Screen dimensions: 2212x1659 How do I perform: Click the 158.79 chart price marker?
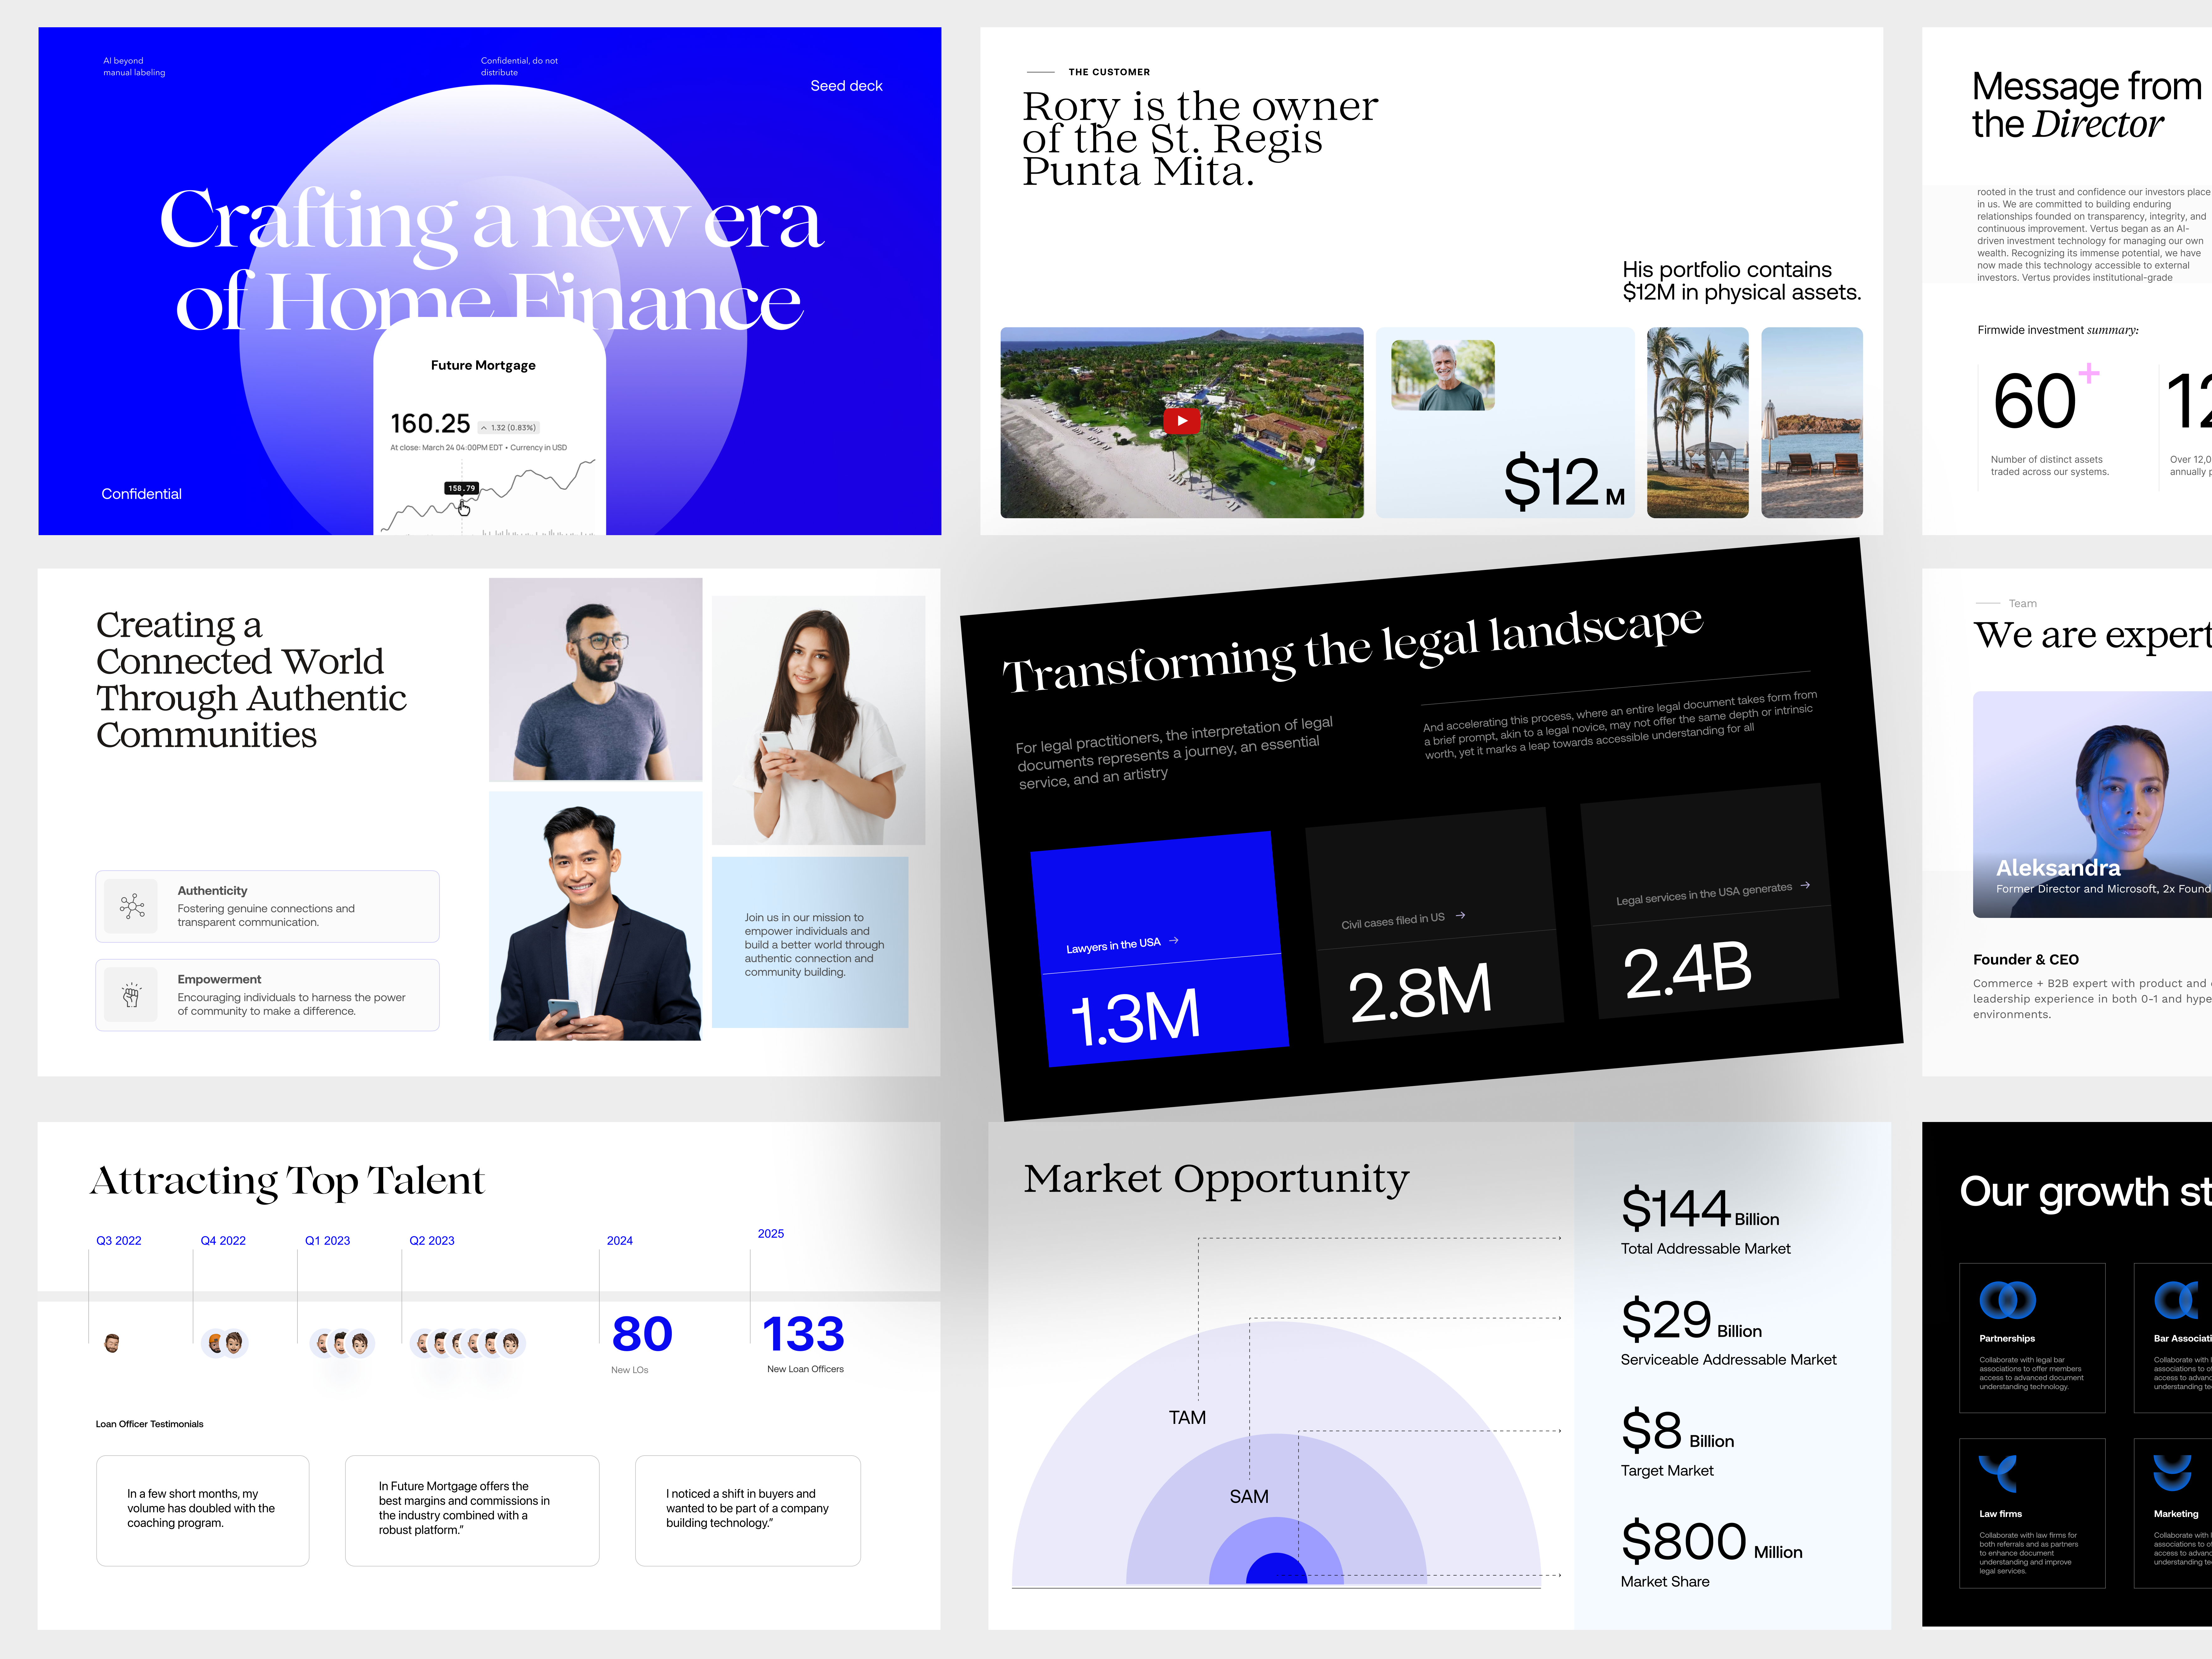click(x=462, y=488)
